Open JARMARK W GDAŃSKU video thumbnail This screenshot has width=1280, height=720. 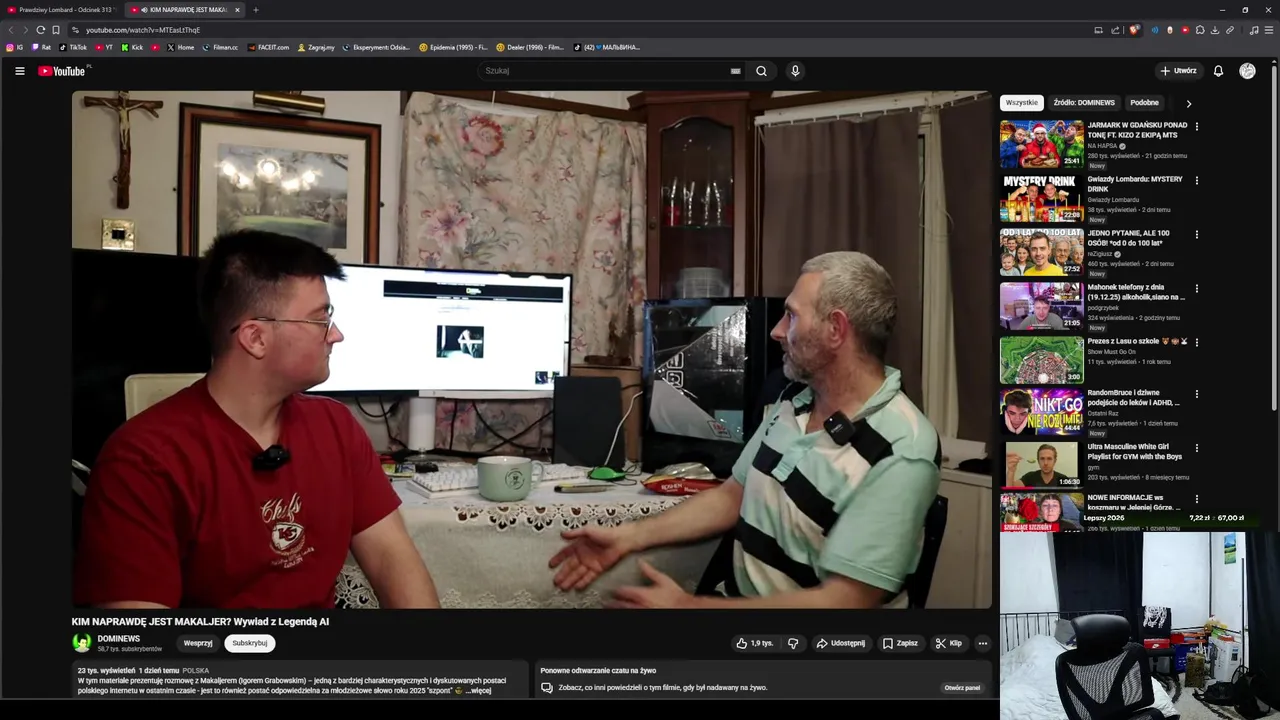click(x=1041, y=144)
